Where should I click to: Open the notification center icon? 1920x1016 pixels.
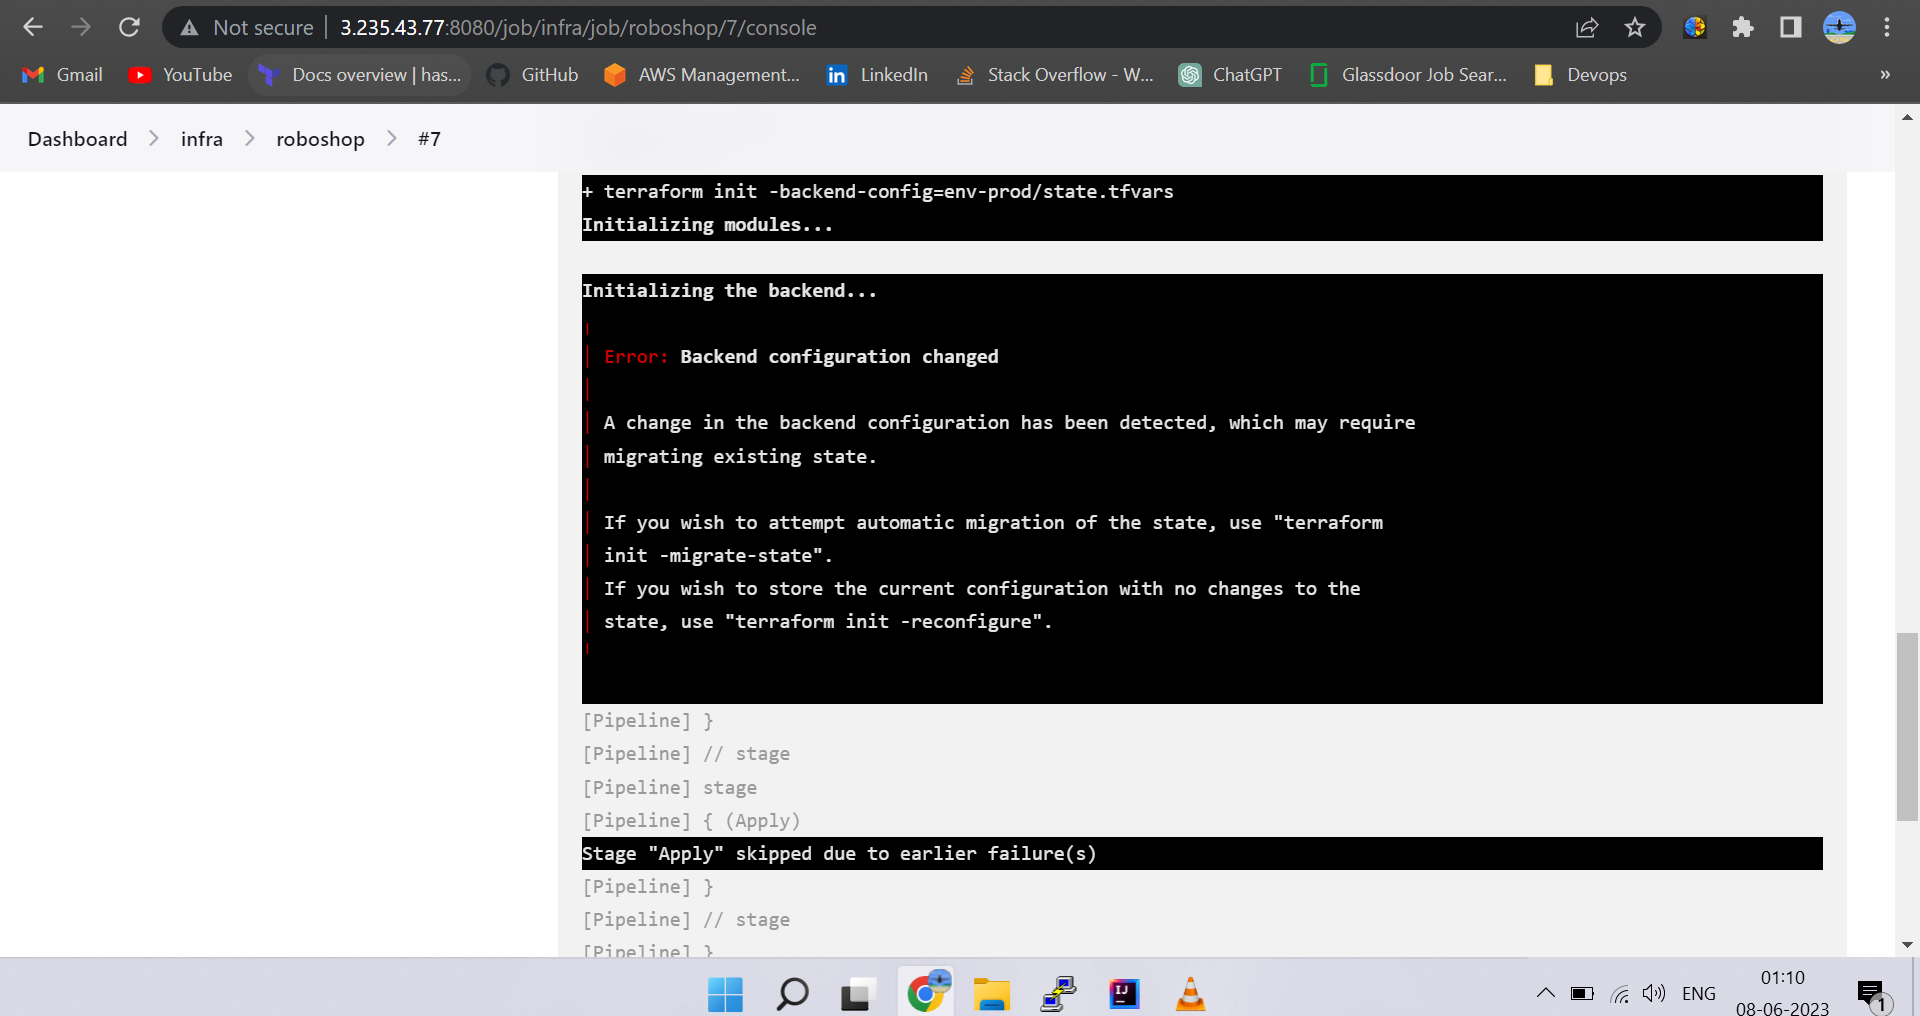click(x=1871, y=994)
